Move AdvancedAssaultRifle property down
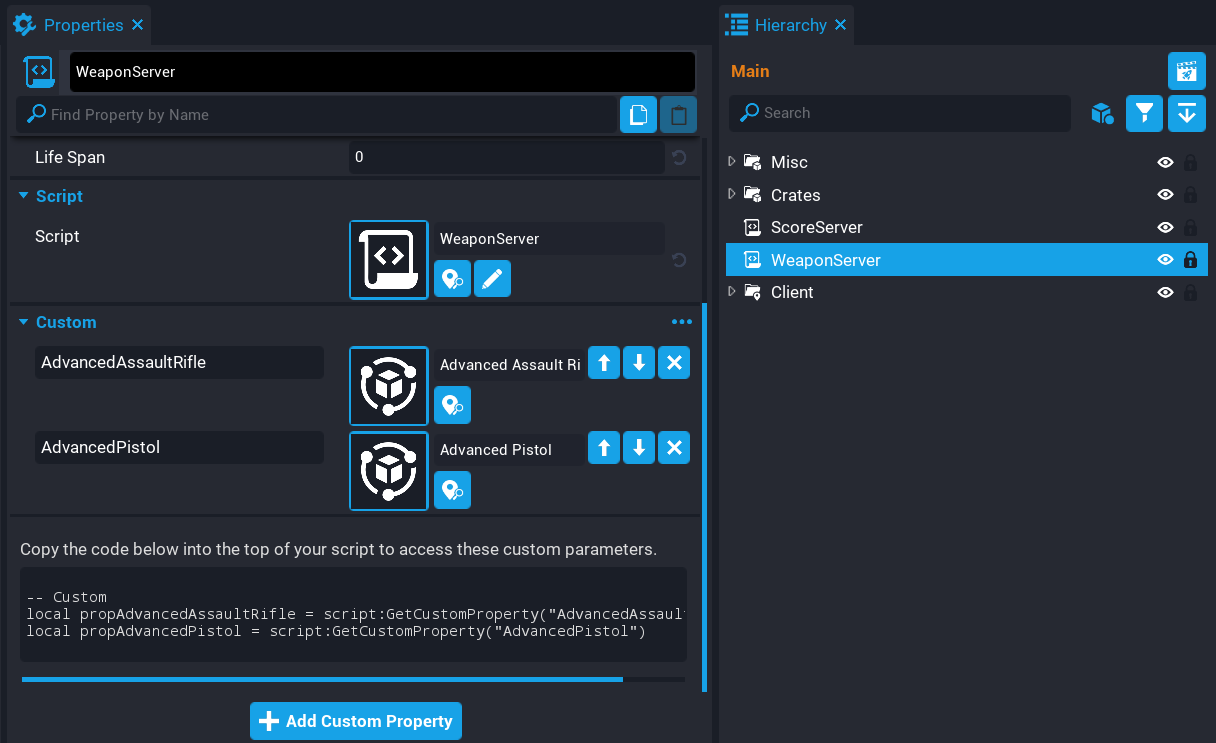Image resolution: width=1216 pixels, height=743 pixels. (x=639, y=363)
